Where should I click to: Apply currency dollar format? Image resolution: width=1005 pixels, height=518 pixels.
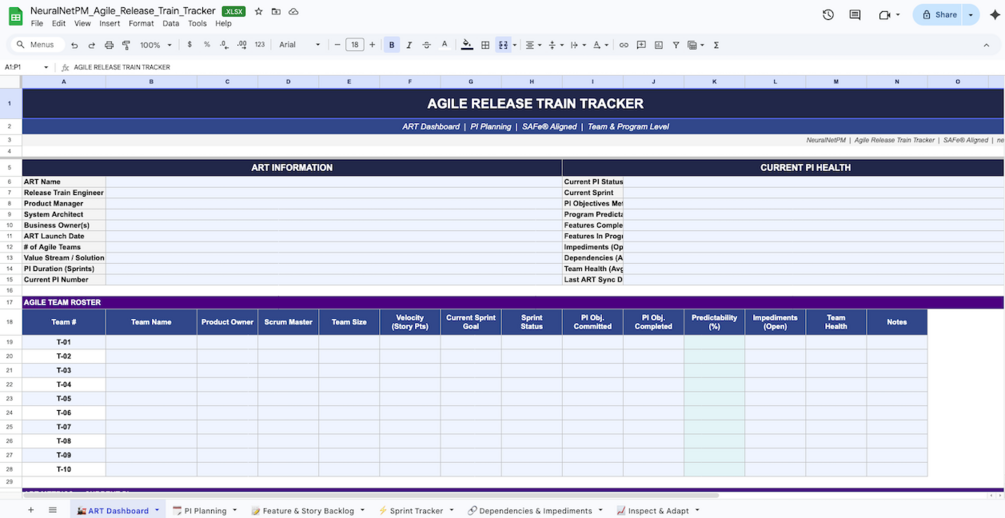coord(189,45)
